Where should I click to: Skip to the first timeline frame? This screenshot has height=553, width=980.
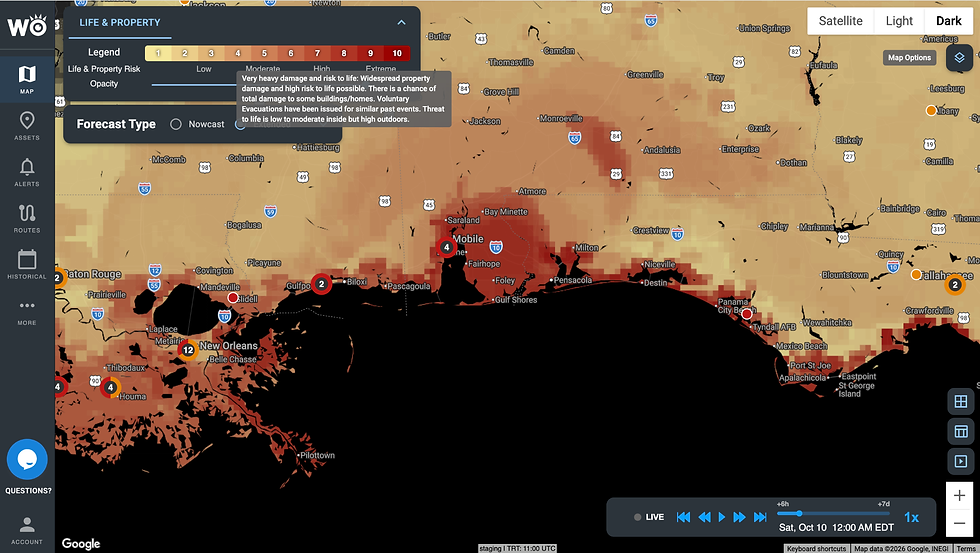point(683,517)
